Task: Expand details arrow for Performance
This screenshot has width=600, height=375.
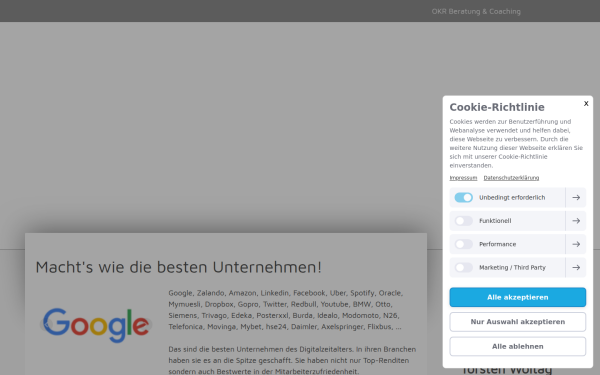Action: click(x=576, y=244)
